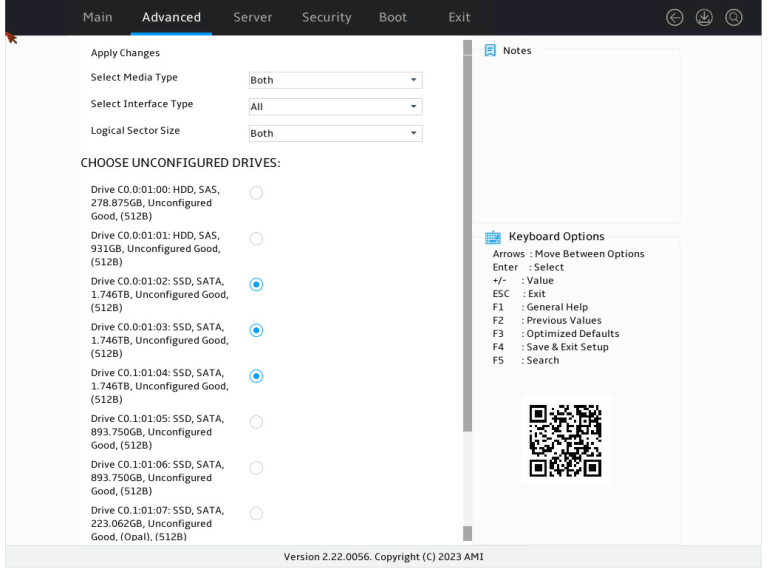Click the Notes panel icon
This screenshot has width=769, height=569.
[489, 51]
